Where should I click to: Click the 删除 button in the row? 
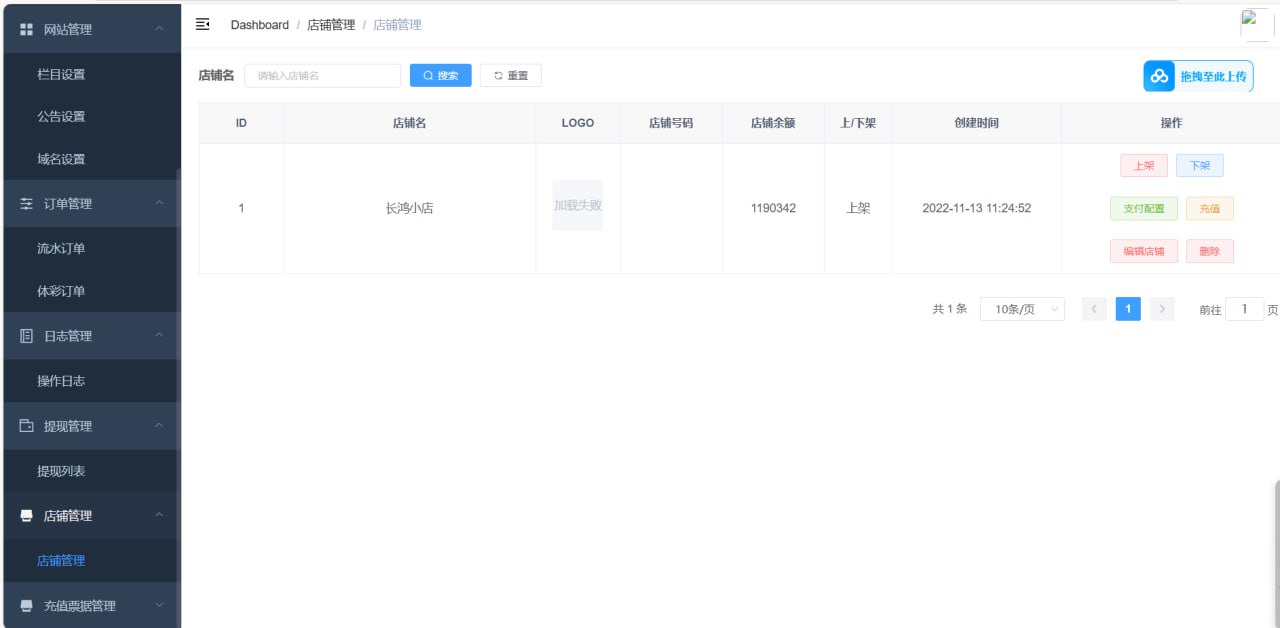pos(1209,252)
